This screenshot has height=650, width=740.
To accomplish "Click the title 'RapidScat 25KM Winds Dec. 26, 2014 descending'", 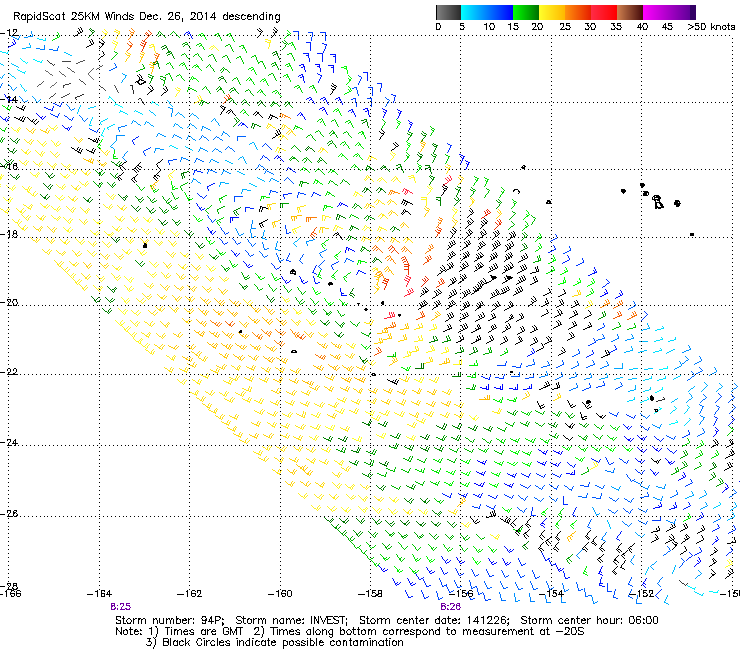I will [147, 17].
